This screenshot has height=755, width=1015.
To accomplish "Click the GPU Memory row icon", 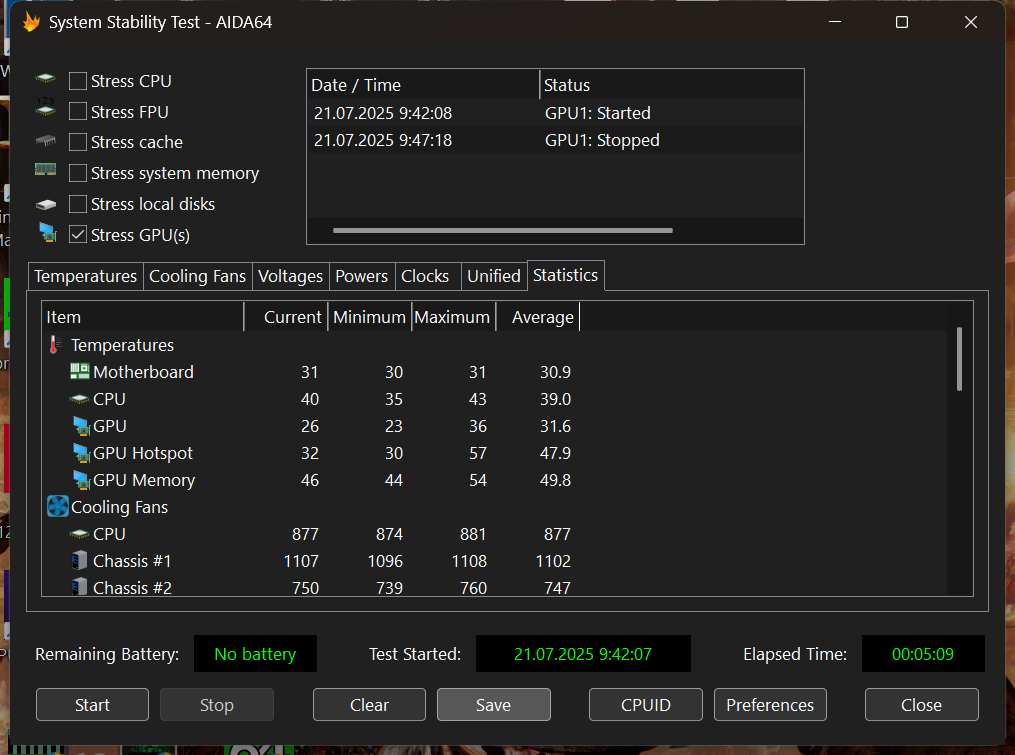I will [x=81, y=480].
